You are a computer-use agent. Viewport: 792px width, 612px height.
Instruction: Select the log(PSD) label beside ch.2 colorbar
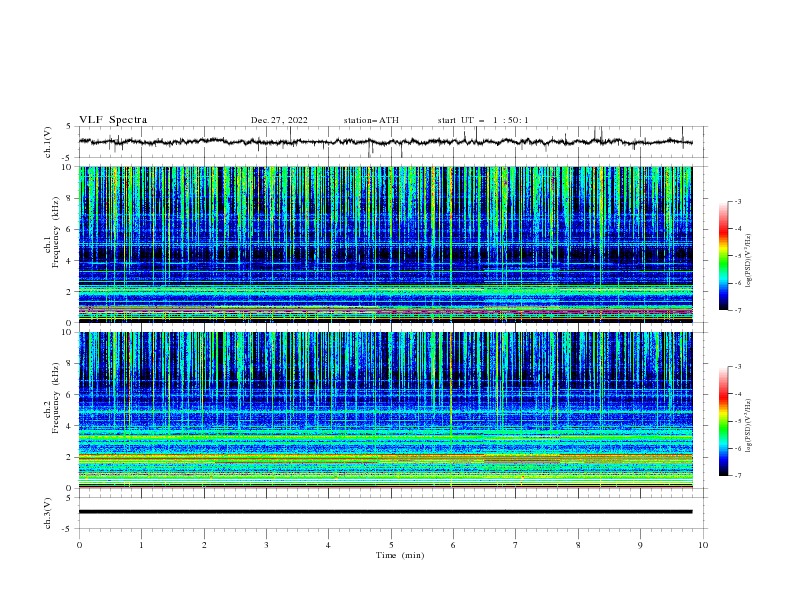pos(748,426)
